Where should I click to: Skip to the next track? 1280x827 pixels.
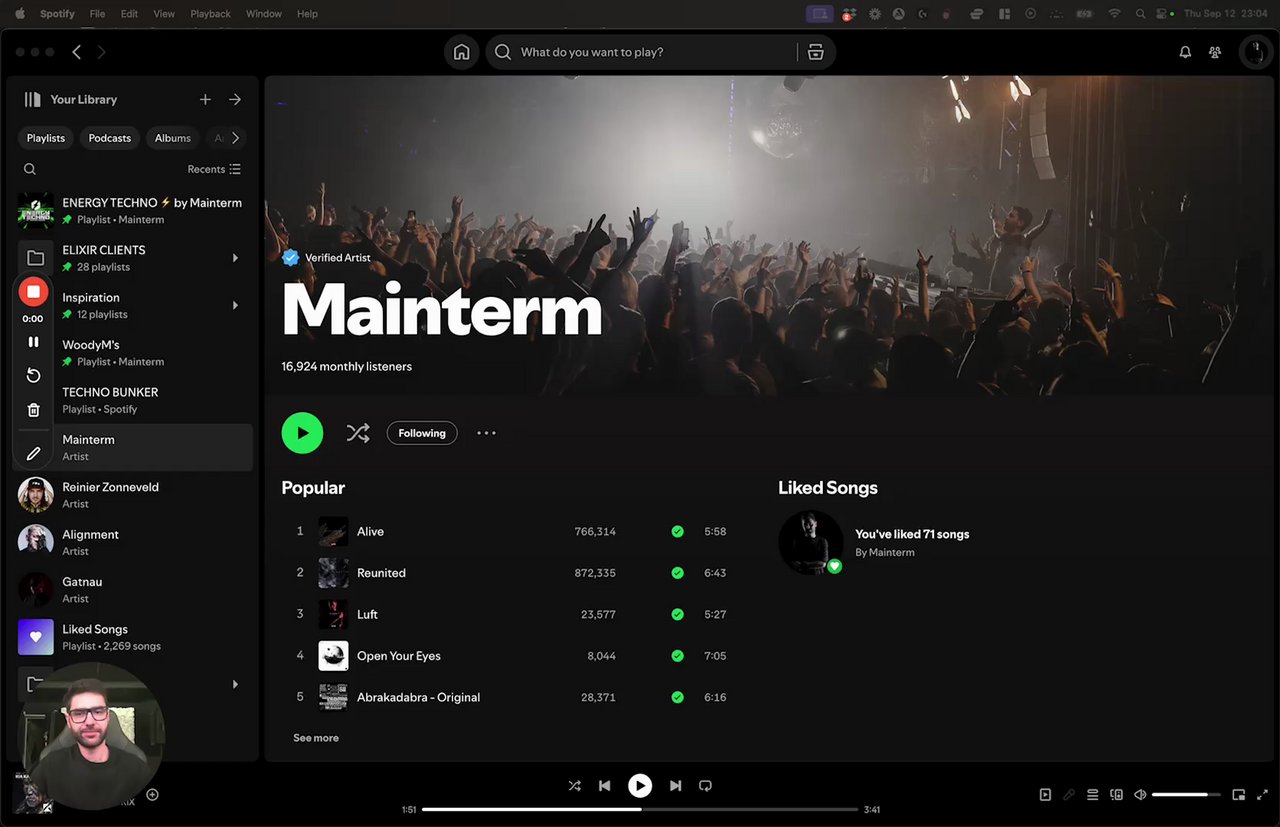tap(676, 786)
